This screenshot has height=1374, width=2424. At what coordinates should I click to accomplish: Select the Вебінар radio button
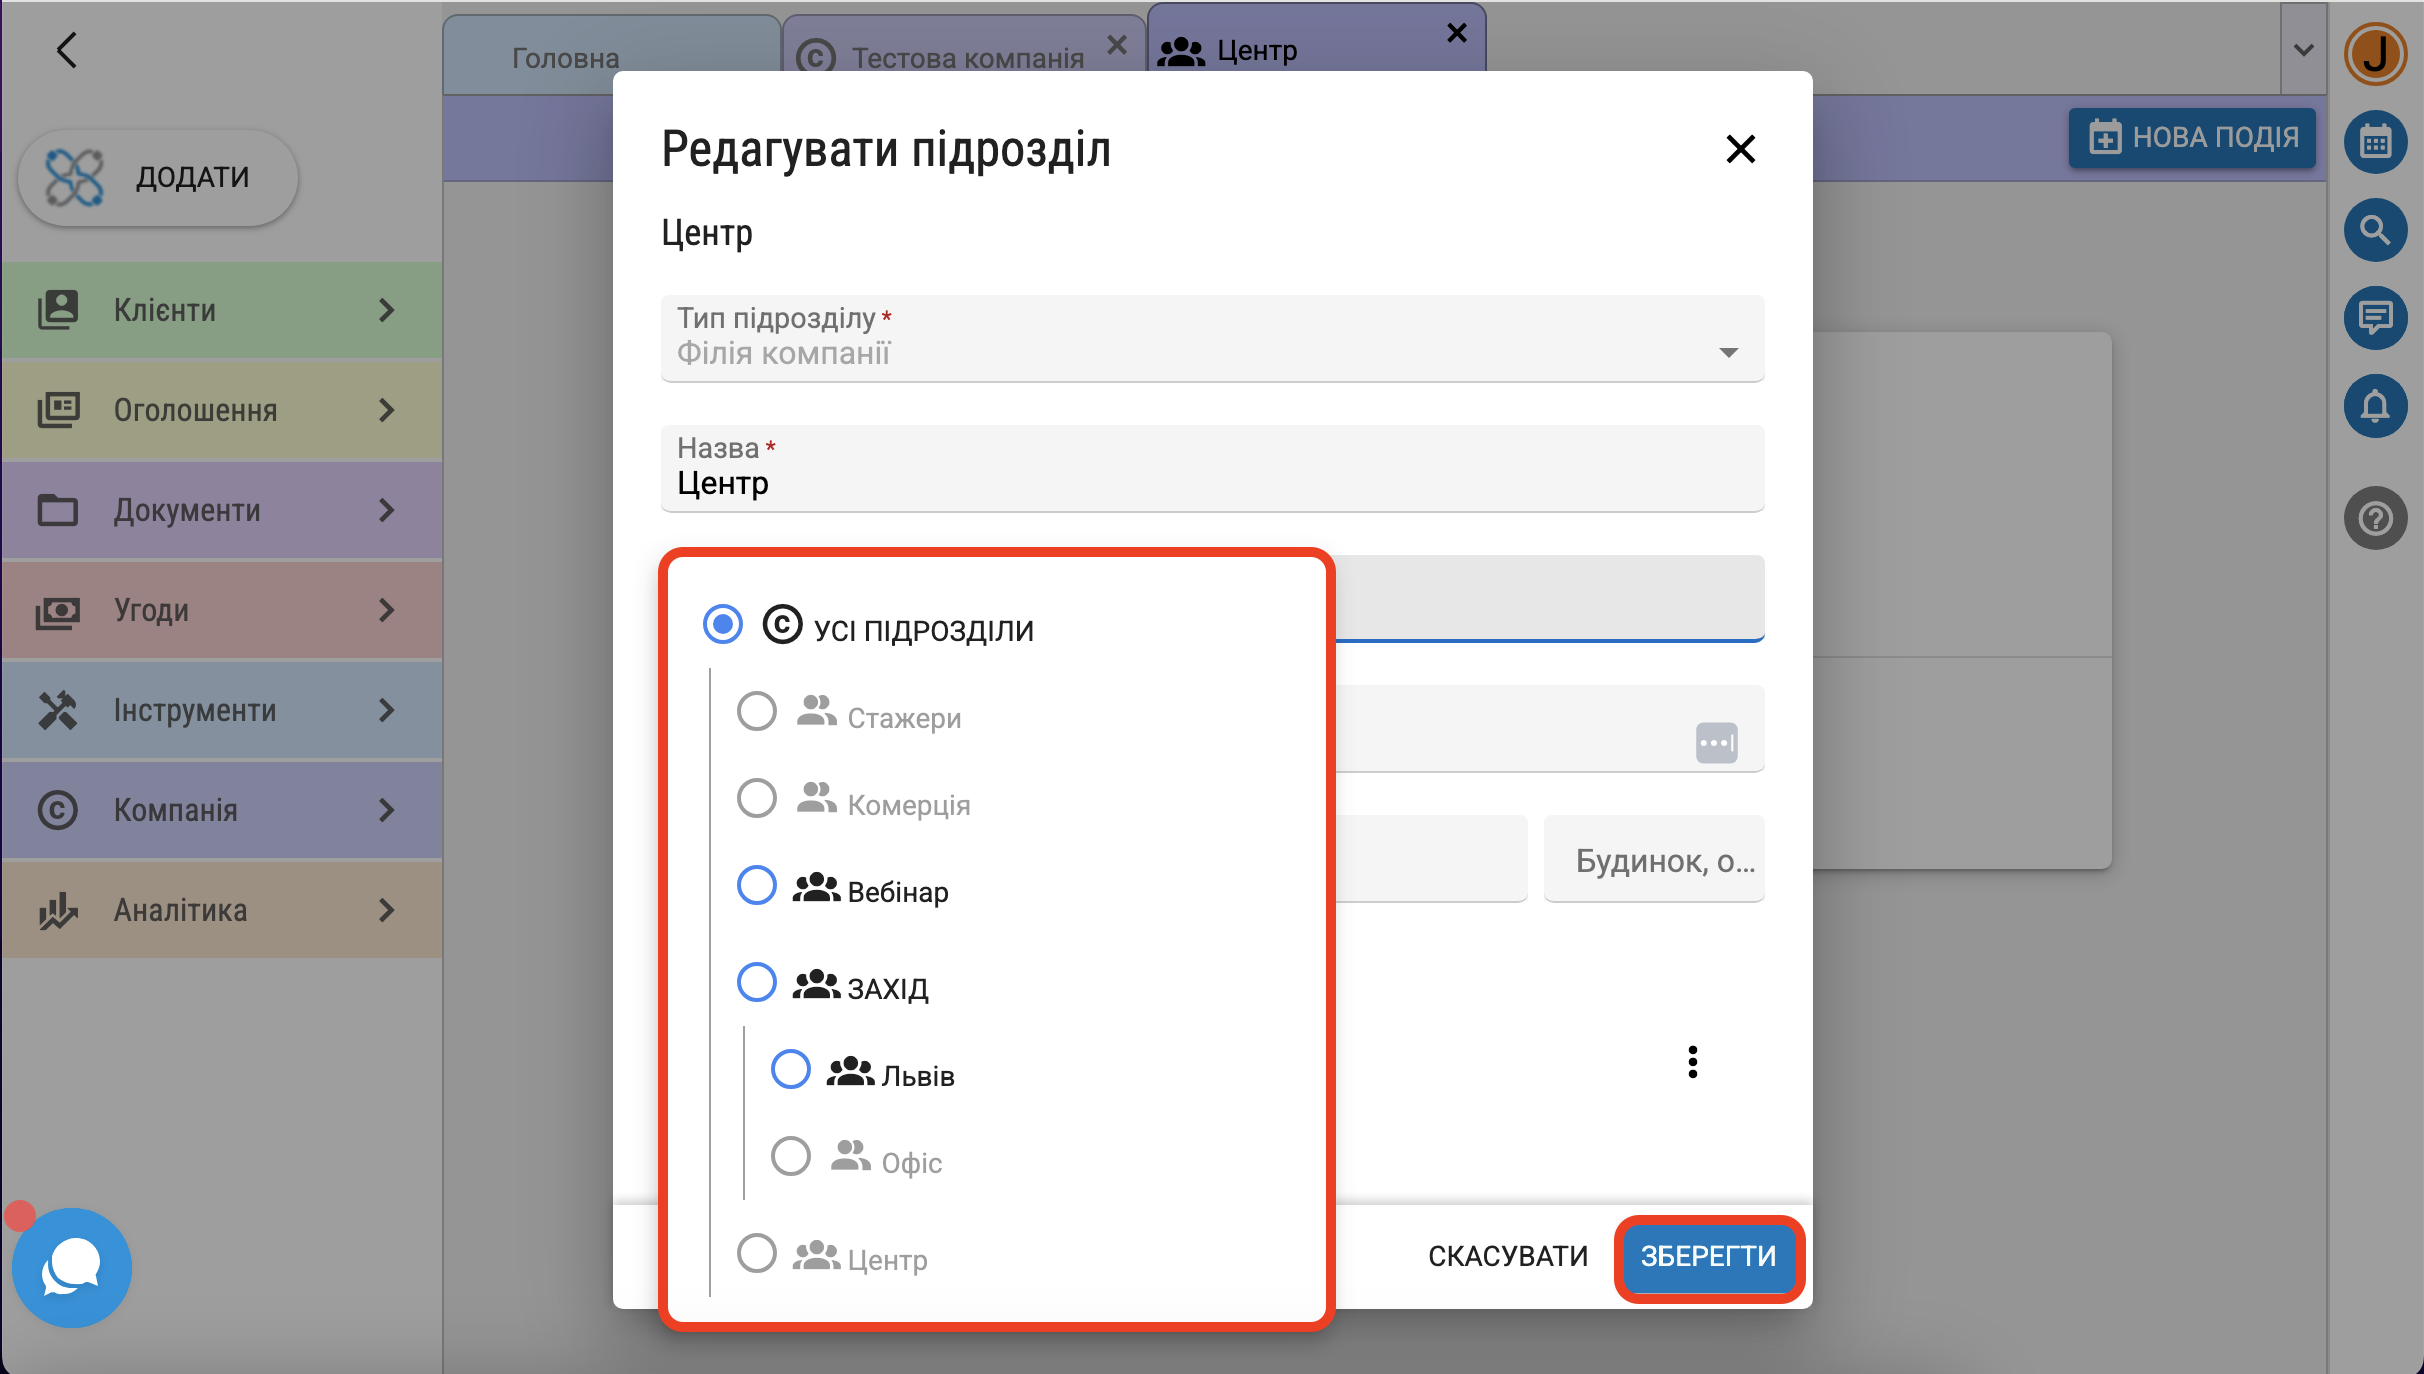point(757,886)
